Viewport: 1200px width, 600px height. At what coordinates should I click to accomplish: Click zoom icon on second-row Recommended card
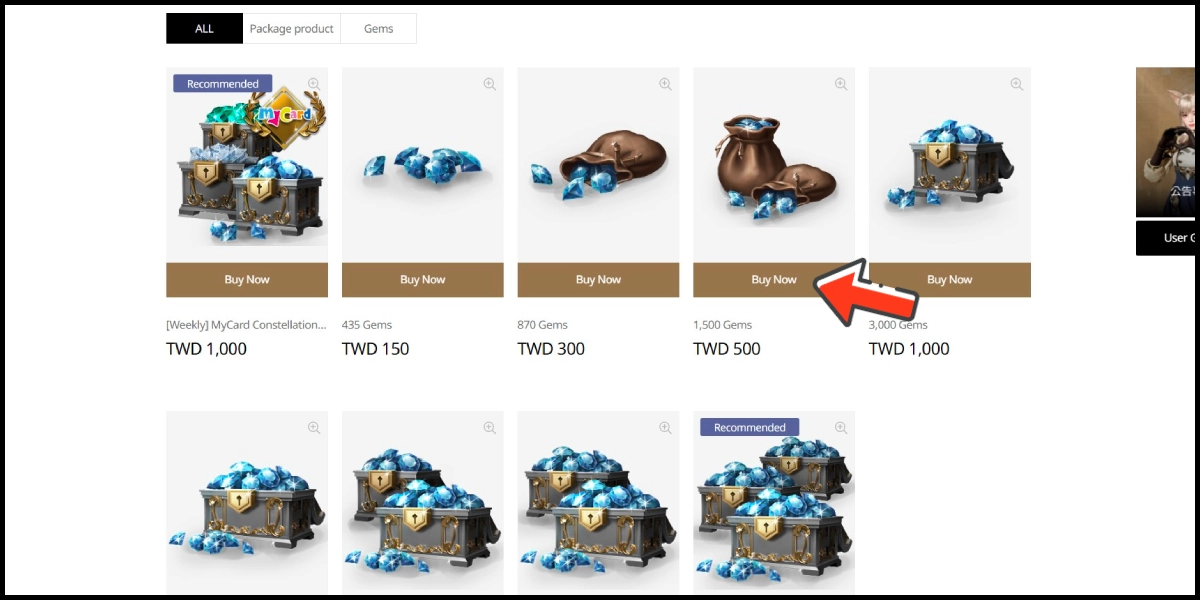[841, 427]
